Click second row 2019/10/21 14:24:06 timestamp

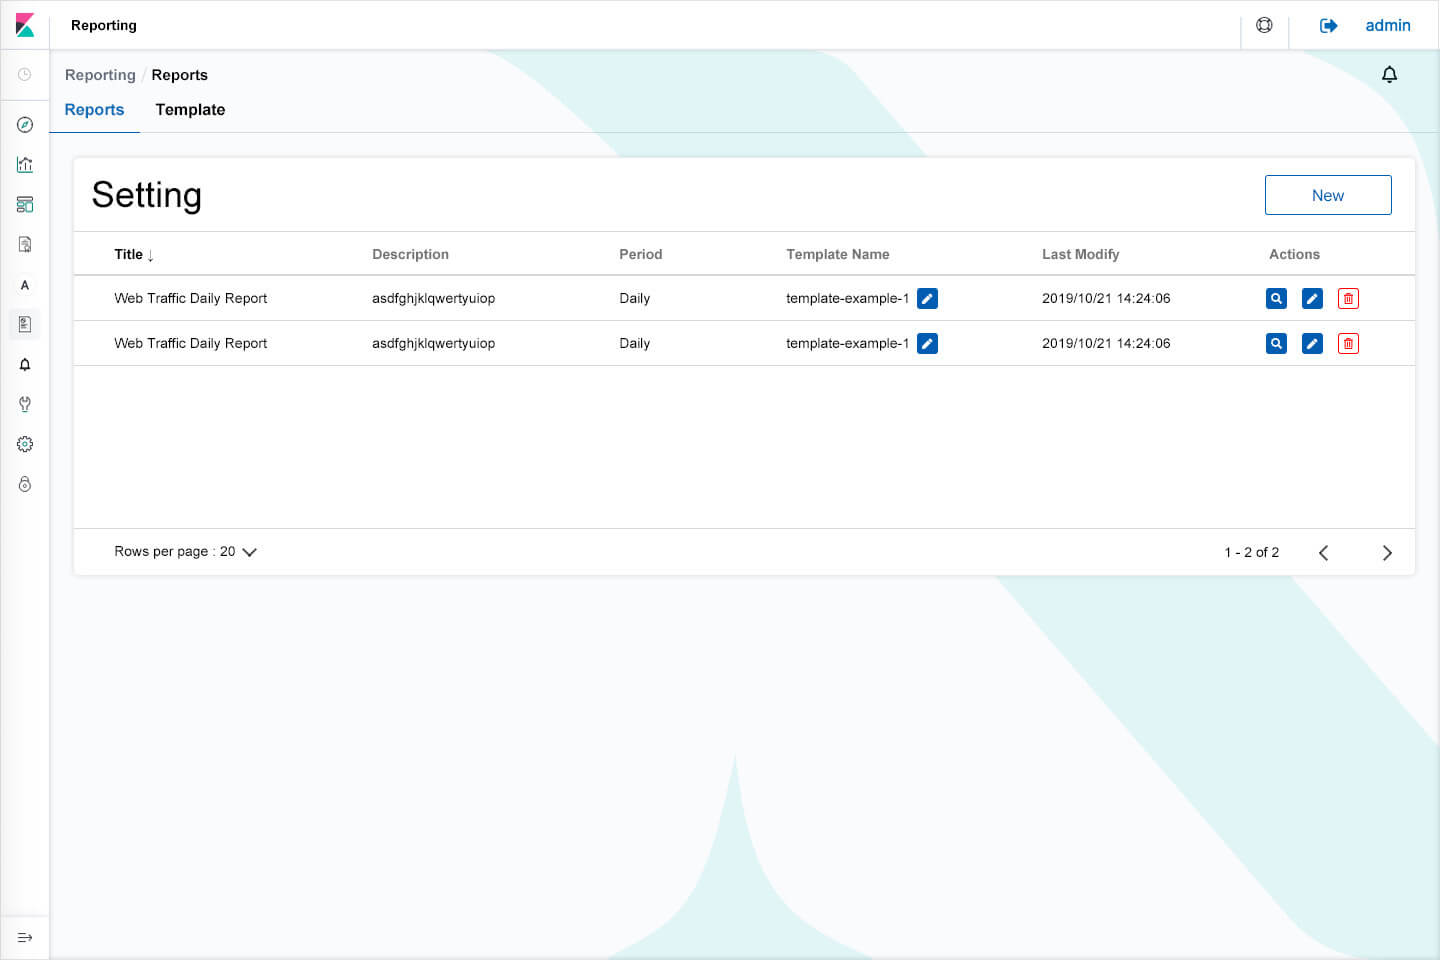[1106, 343]
